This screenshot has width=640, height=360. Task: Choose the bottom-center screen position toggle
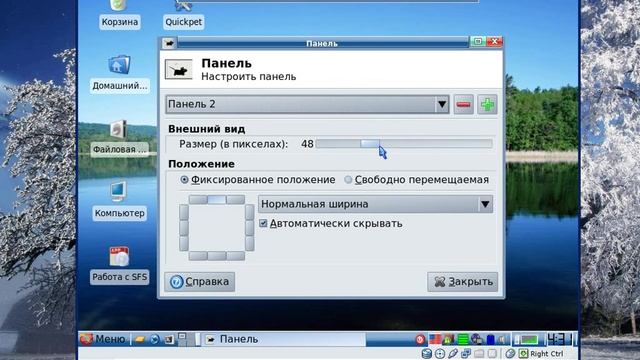(217, 256)
